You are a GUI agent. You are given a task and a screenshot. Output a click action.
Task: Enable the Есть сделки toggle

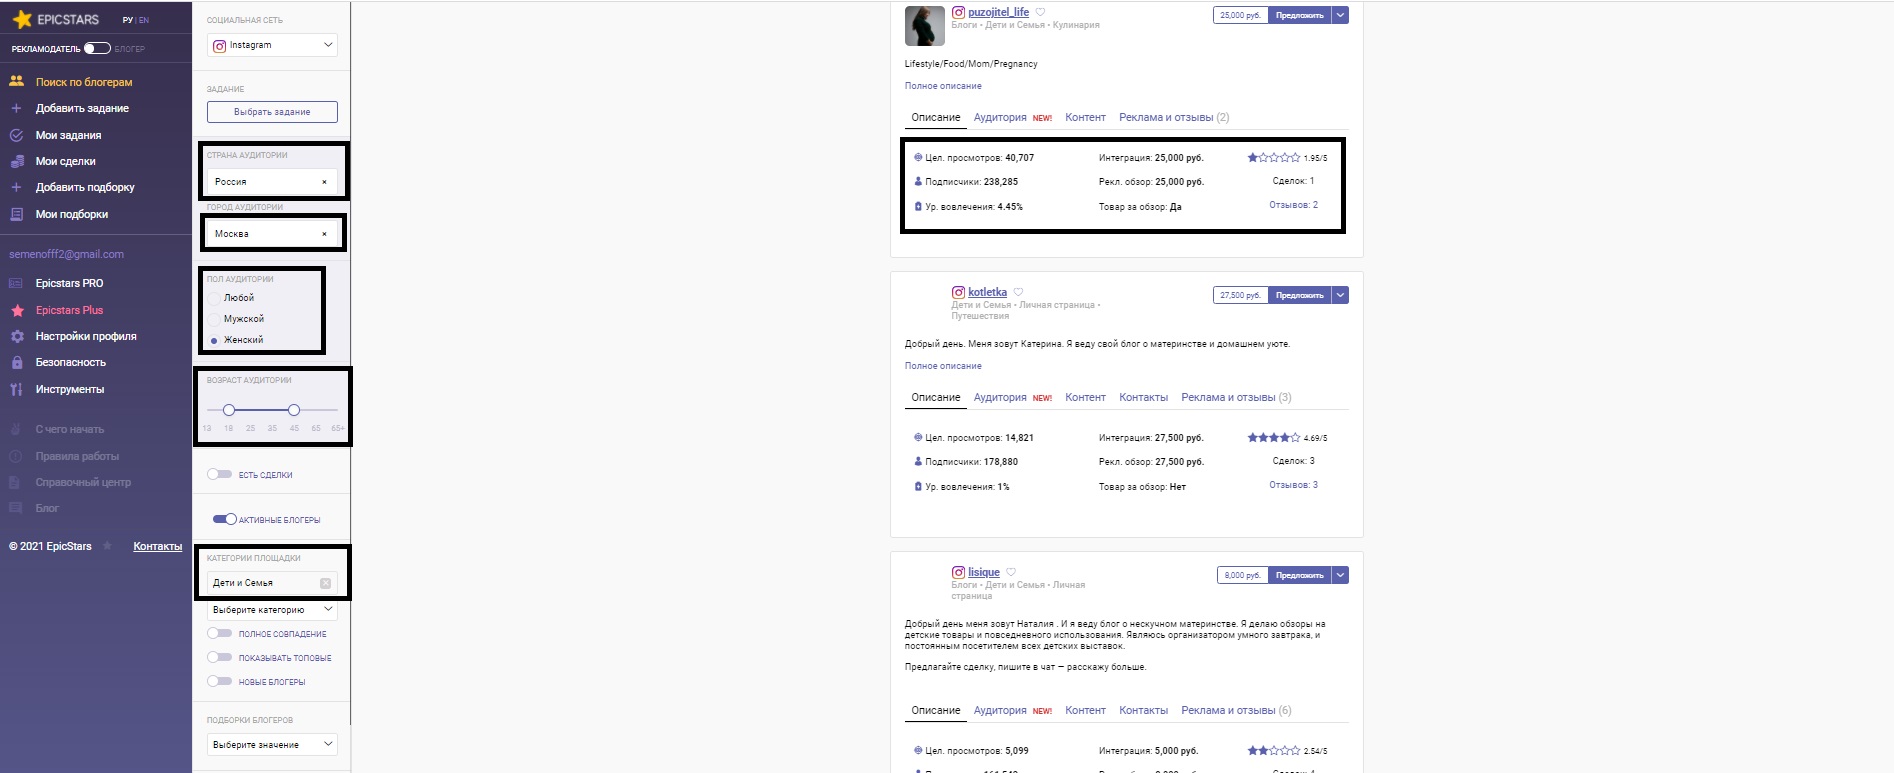[x=219, y=474]
